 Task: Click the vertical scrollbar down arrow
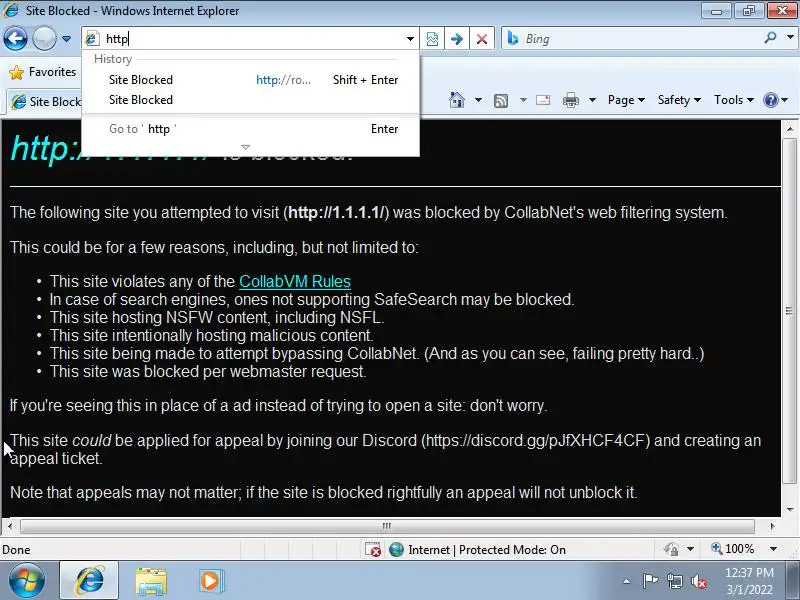click(790, 509)
